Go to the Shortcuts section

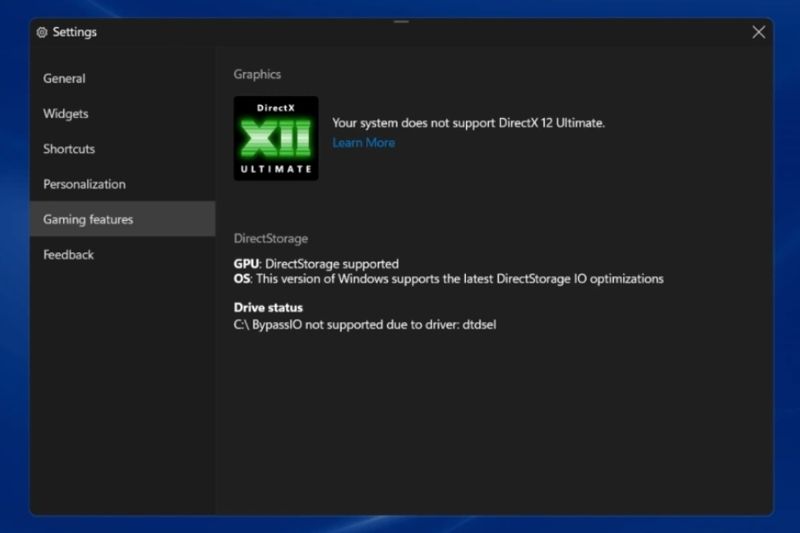click(69, 149)
